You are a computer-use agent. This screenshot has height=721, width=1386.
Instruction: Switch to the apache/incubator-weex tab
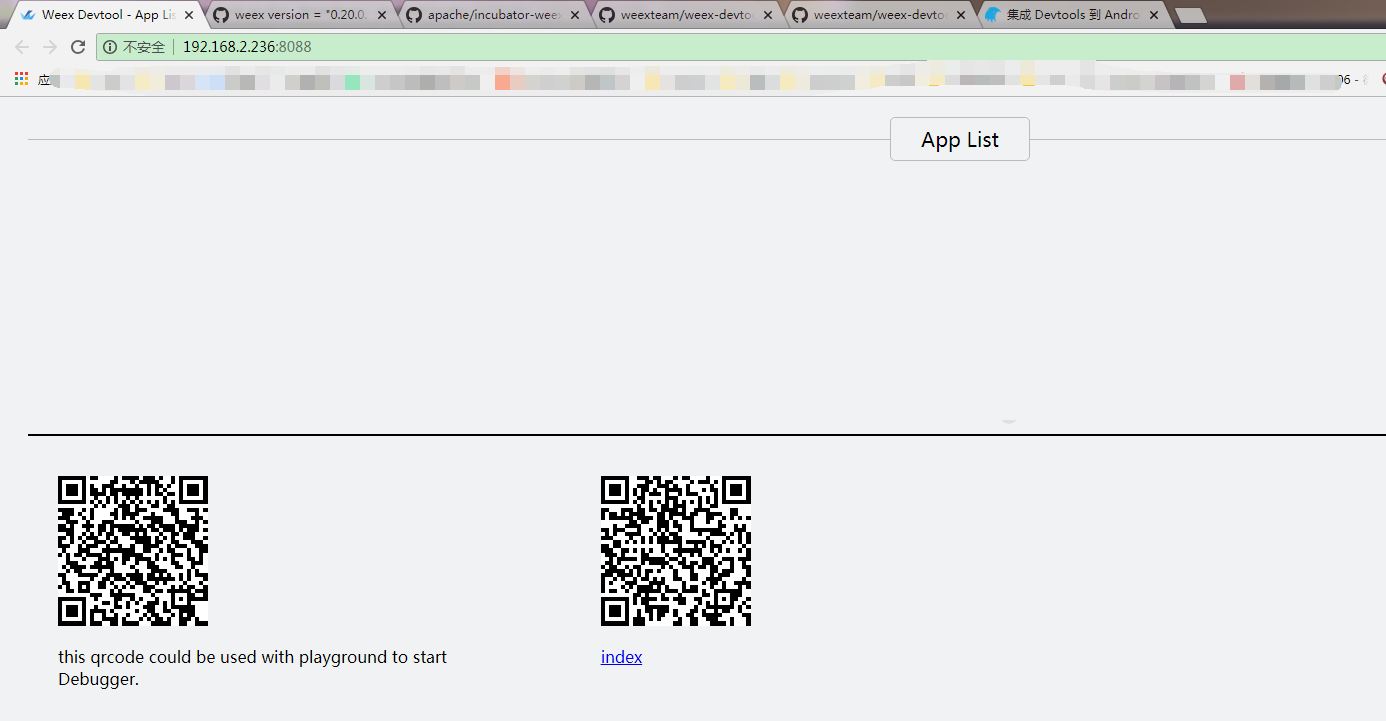click(x=495, y=15)
